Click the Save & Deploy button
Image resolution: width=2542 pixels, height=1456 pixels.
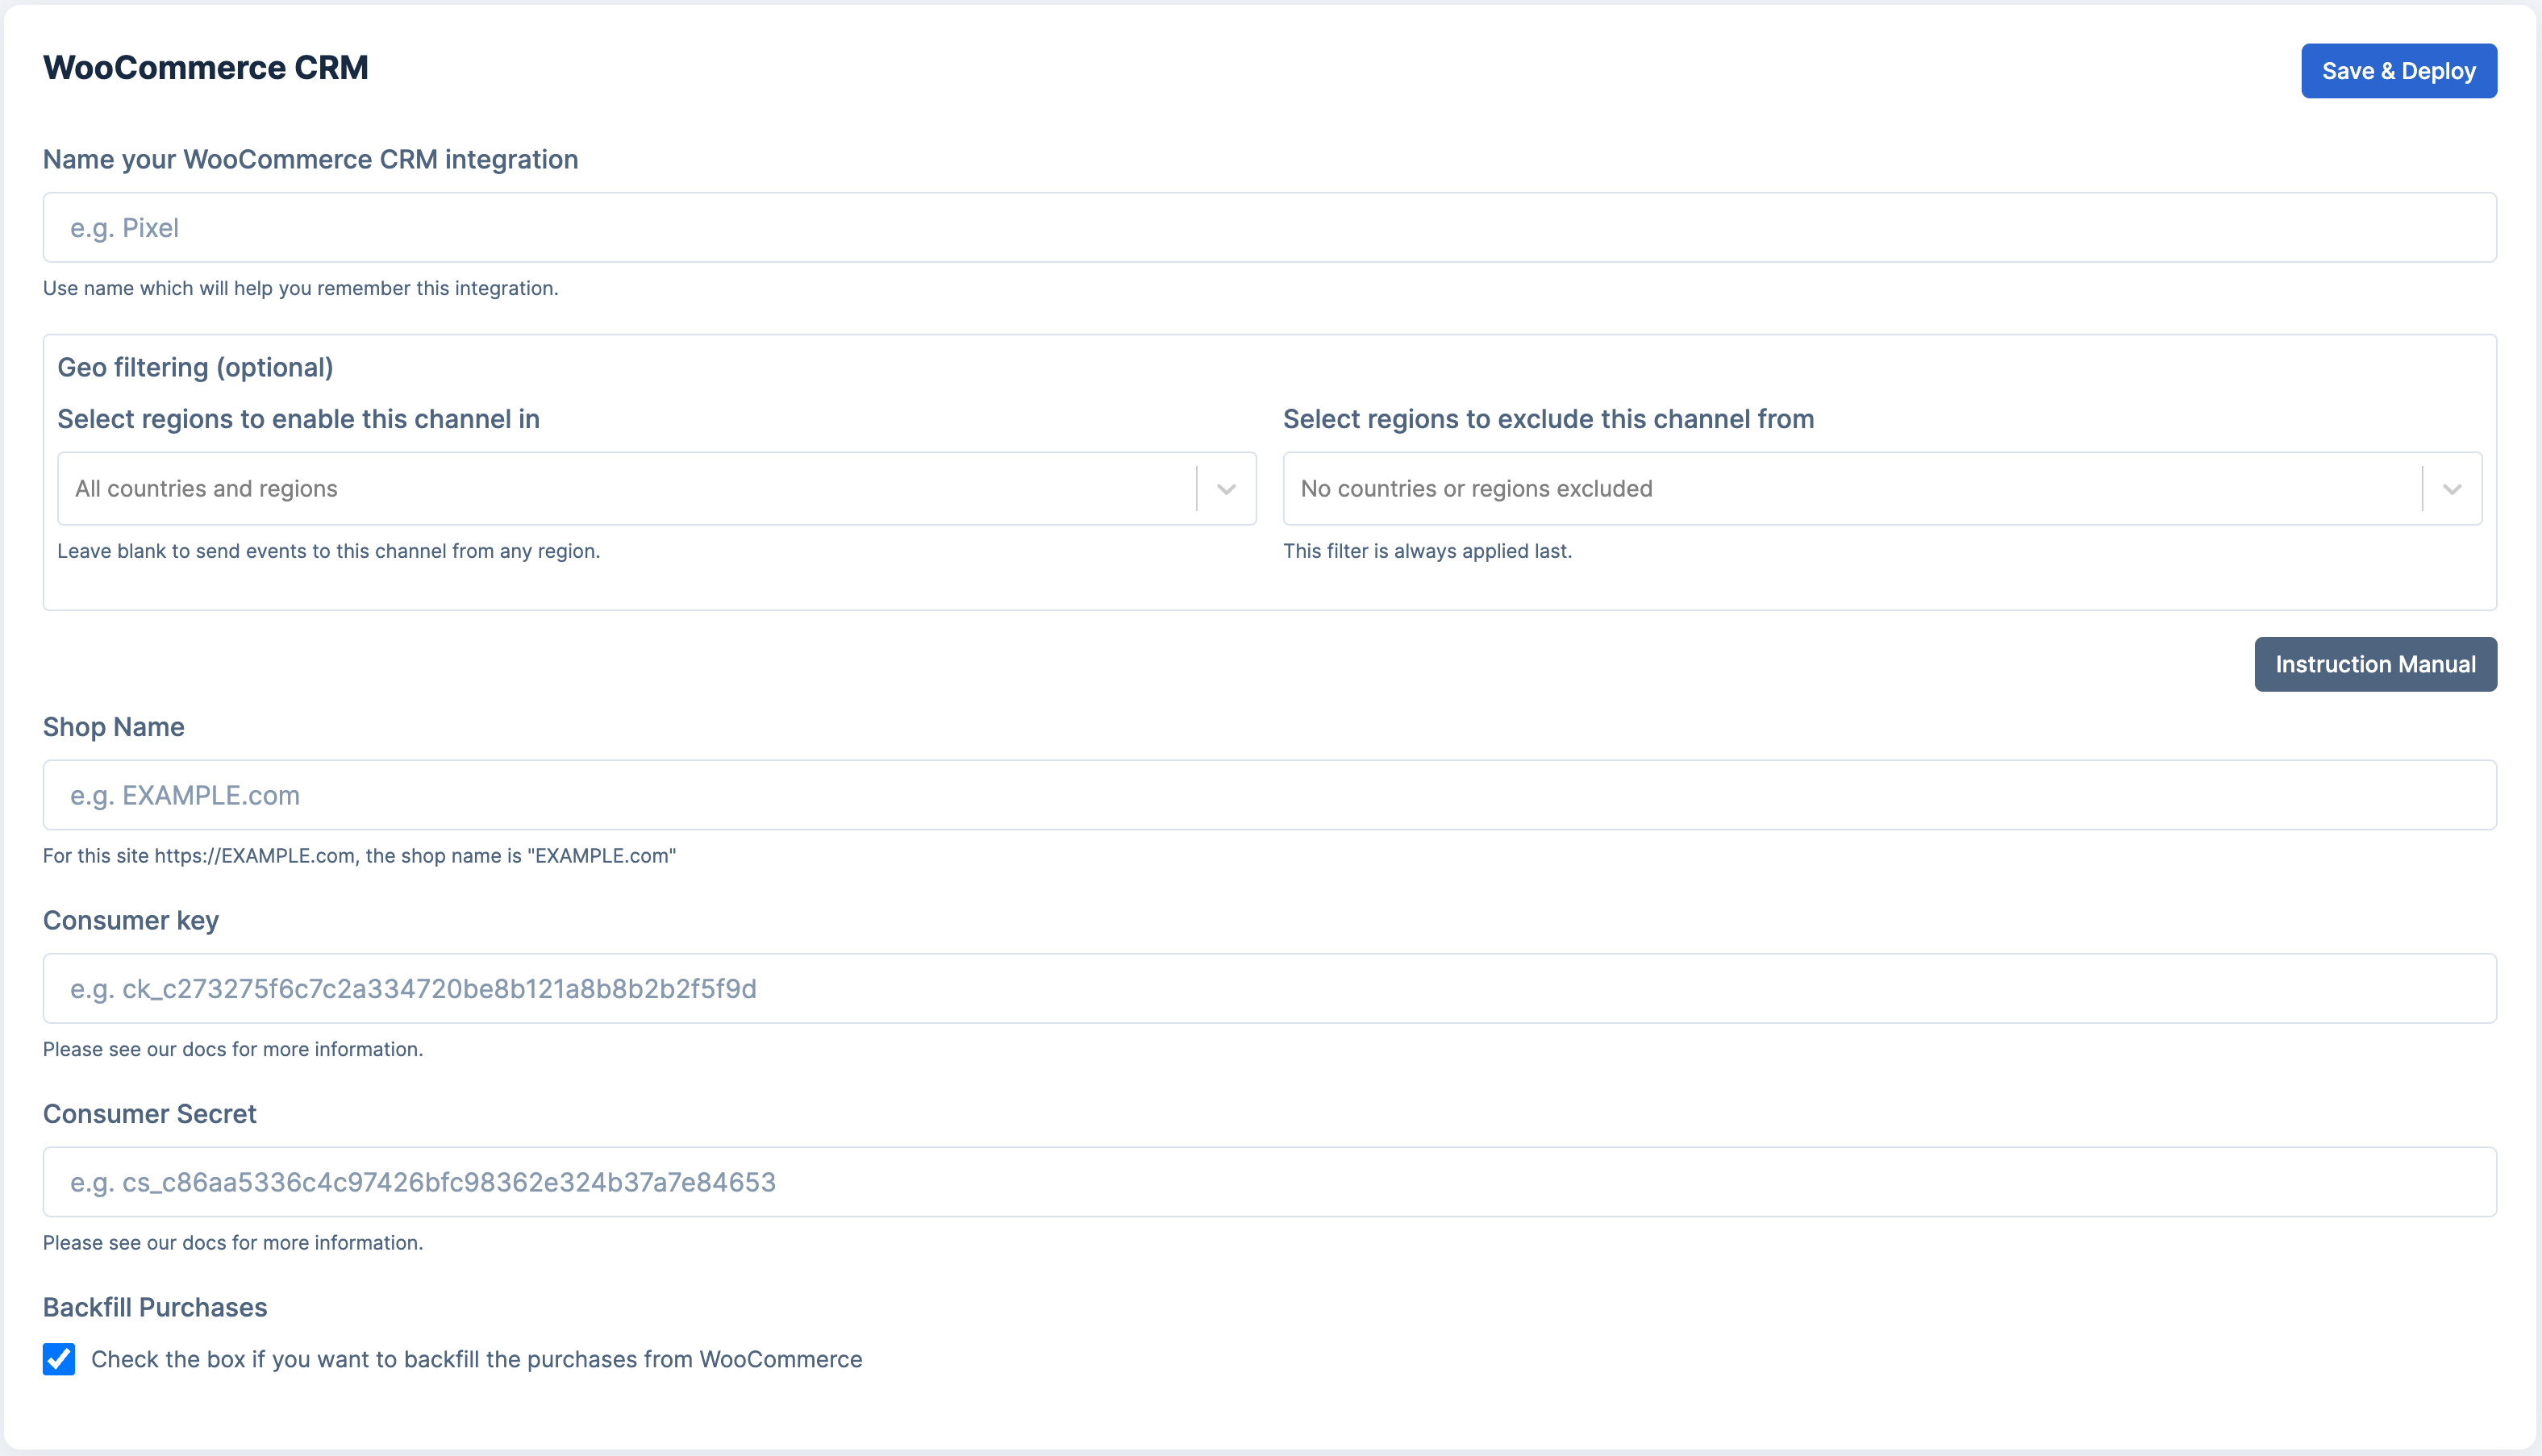[2398, 71]
